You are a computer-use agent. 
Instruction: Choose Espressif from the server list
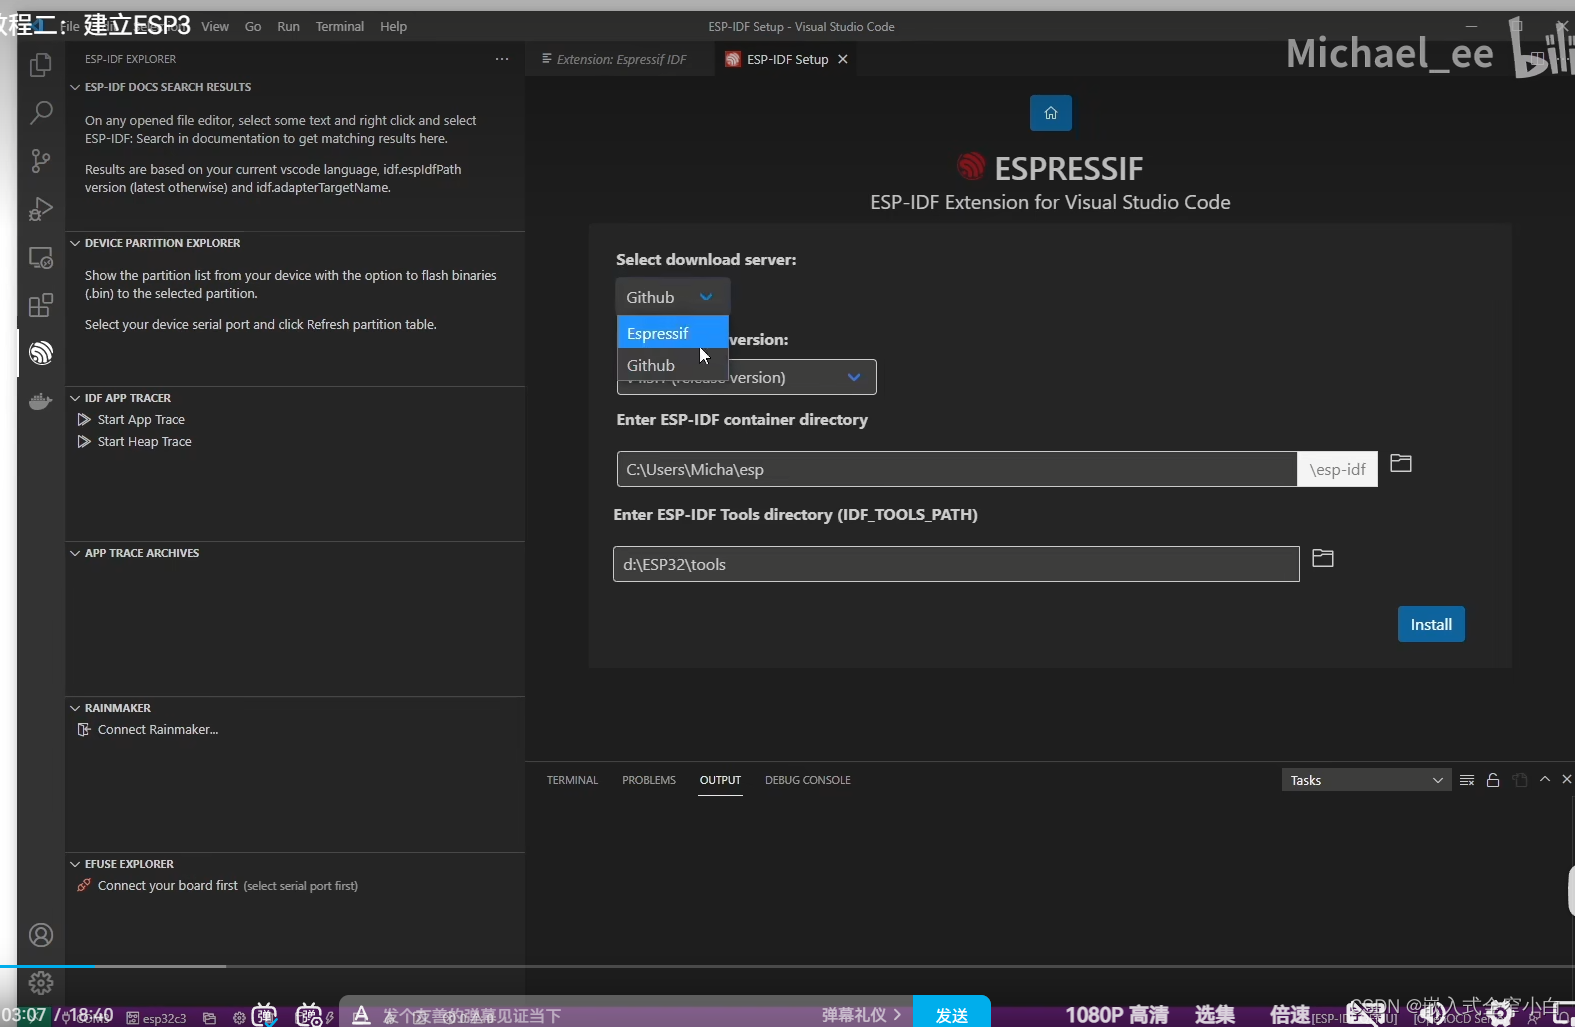click(x=672, y=333)
